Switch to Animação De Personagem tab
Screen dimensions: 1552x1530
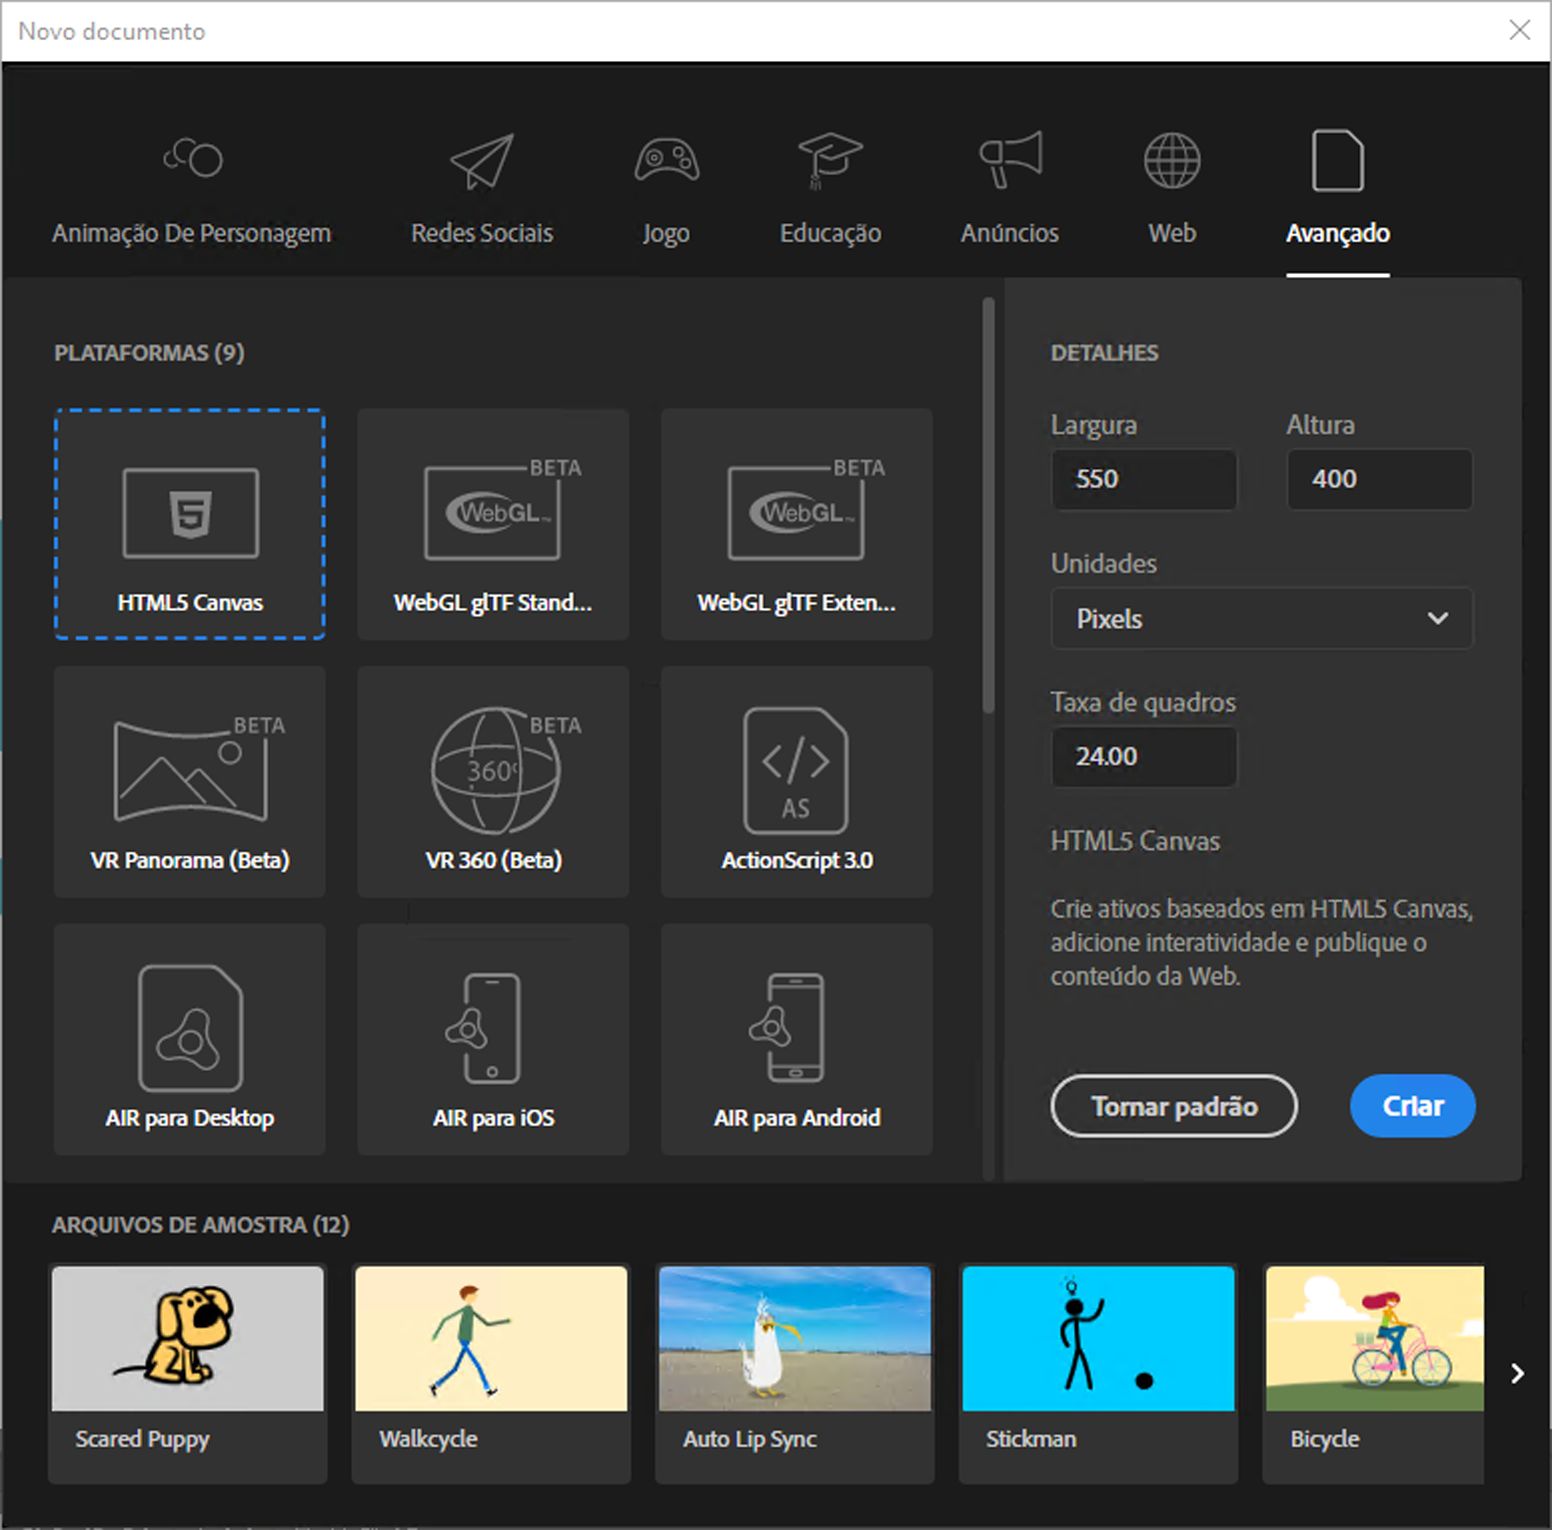[191, 233]
